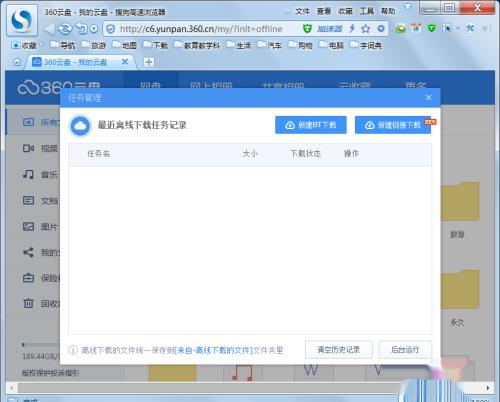This screenshot has width=500, height=402.
Task: Click the 保险箱 safe box icon in the sidebar
Action: point(28,278)
